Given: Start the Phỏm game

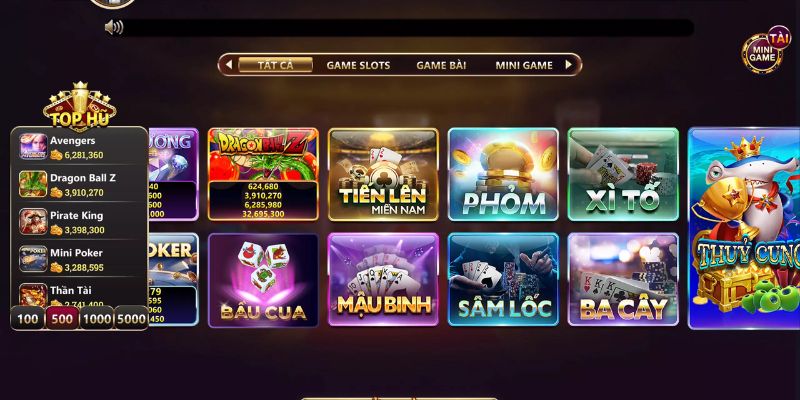Looking at the screenshot, I should click(503, 174).
